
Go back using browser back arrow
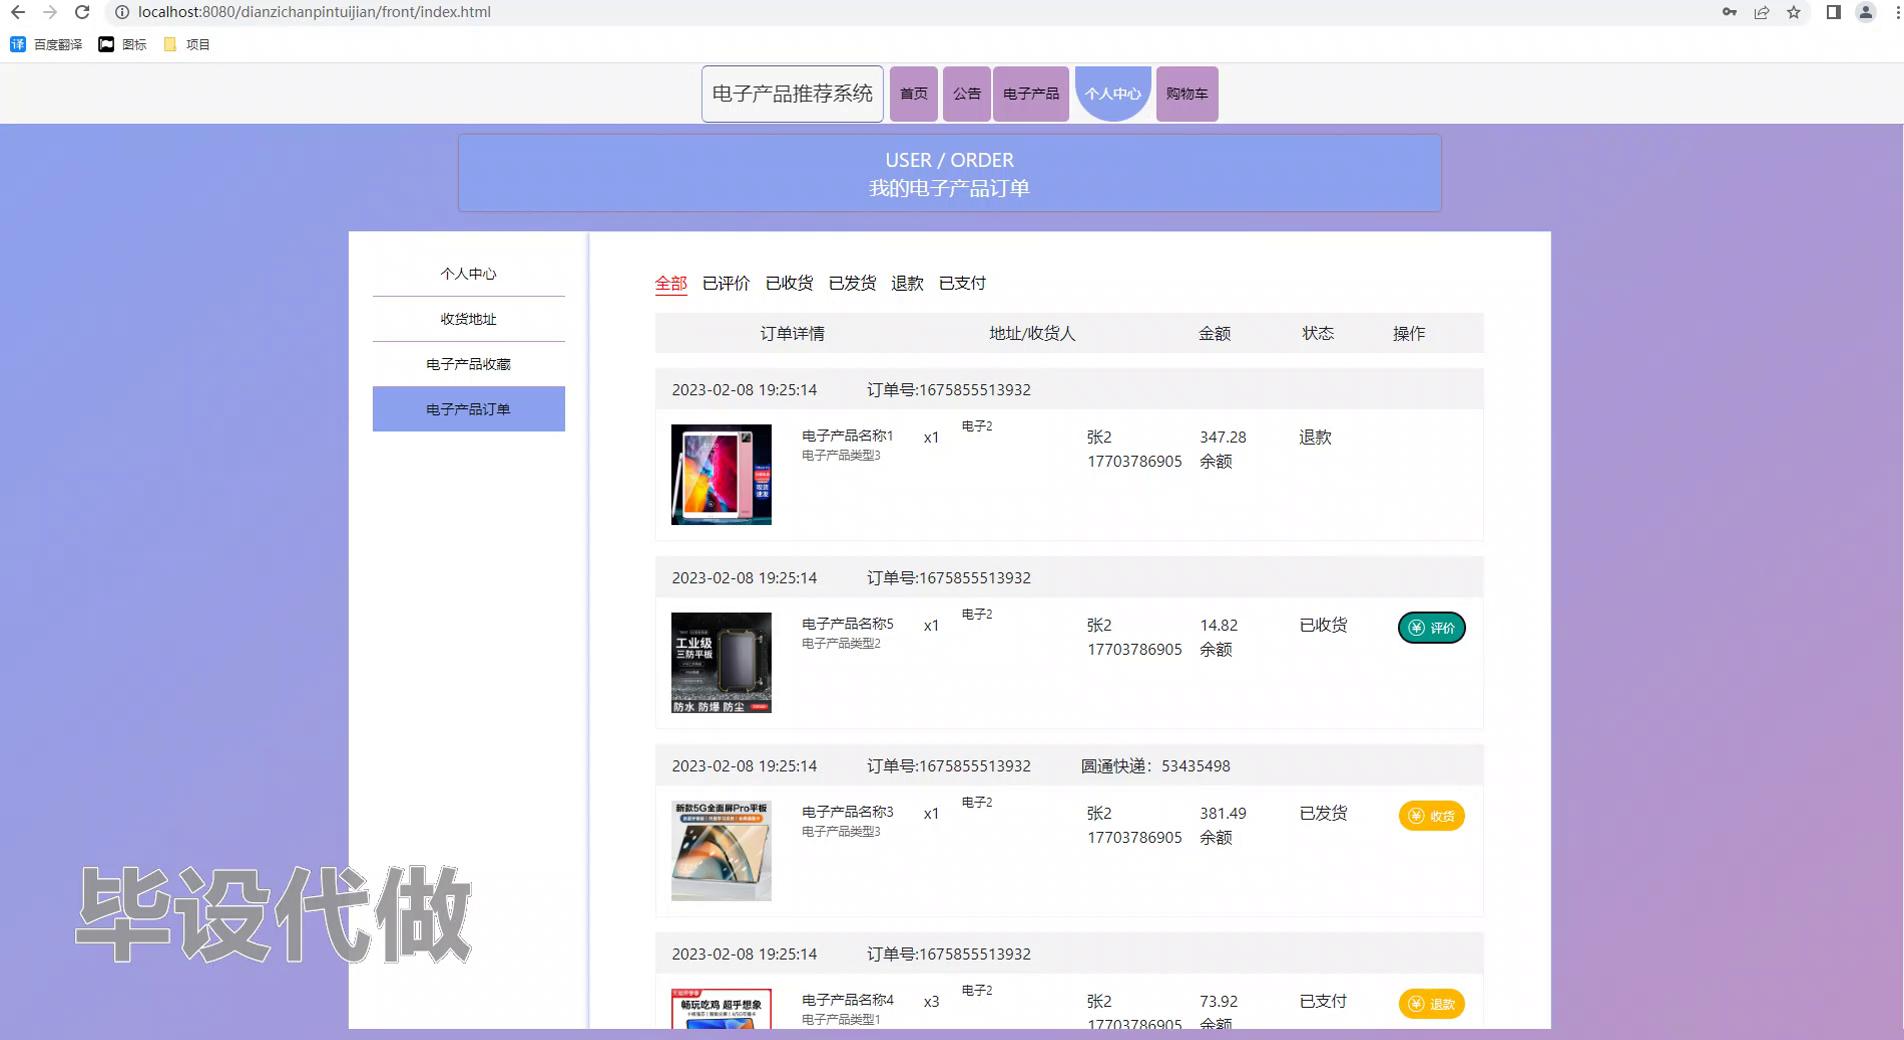tap(18, 12)
